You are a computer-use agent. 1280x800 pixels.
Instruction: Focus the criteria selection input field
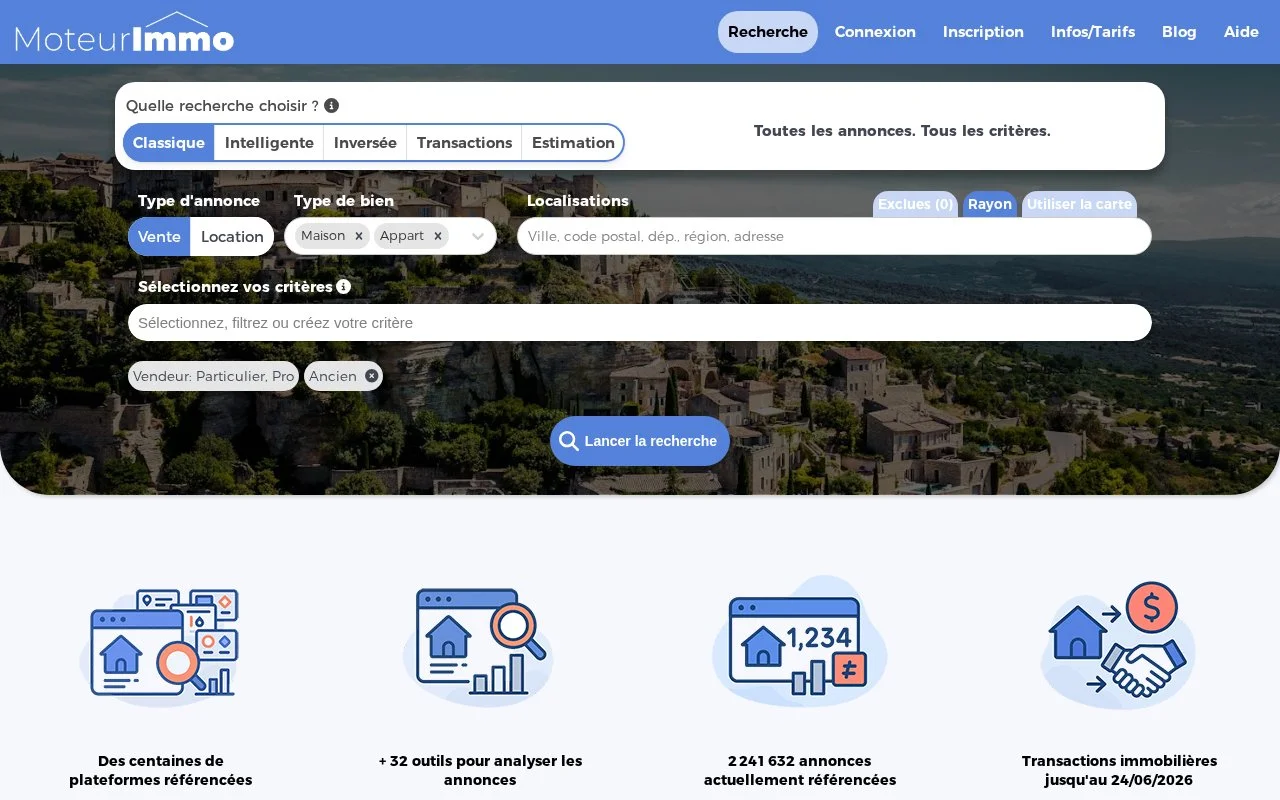(640, 323)
